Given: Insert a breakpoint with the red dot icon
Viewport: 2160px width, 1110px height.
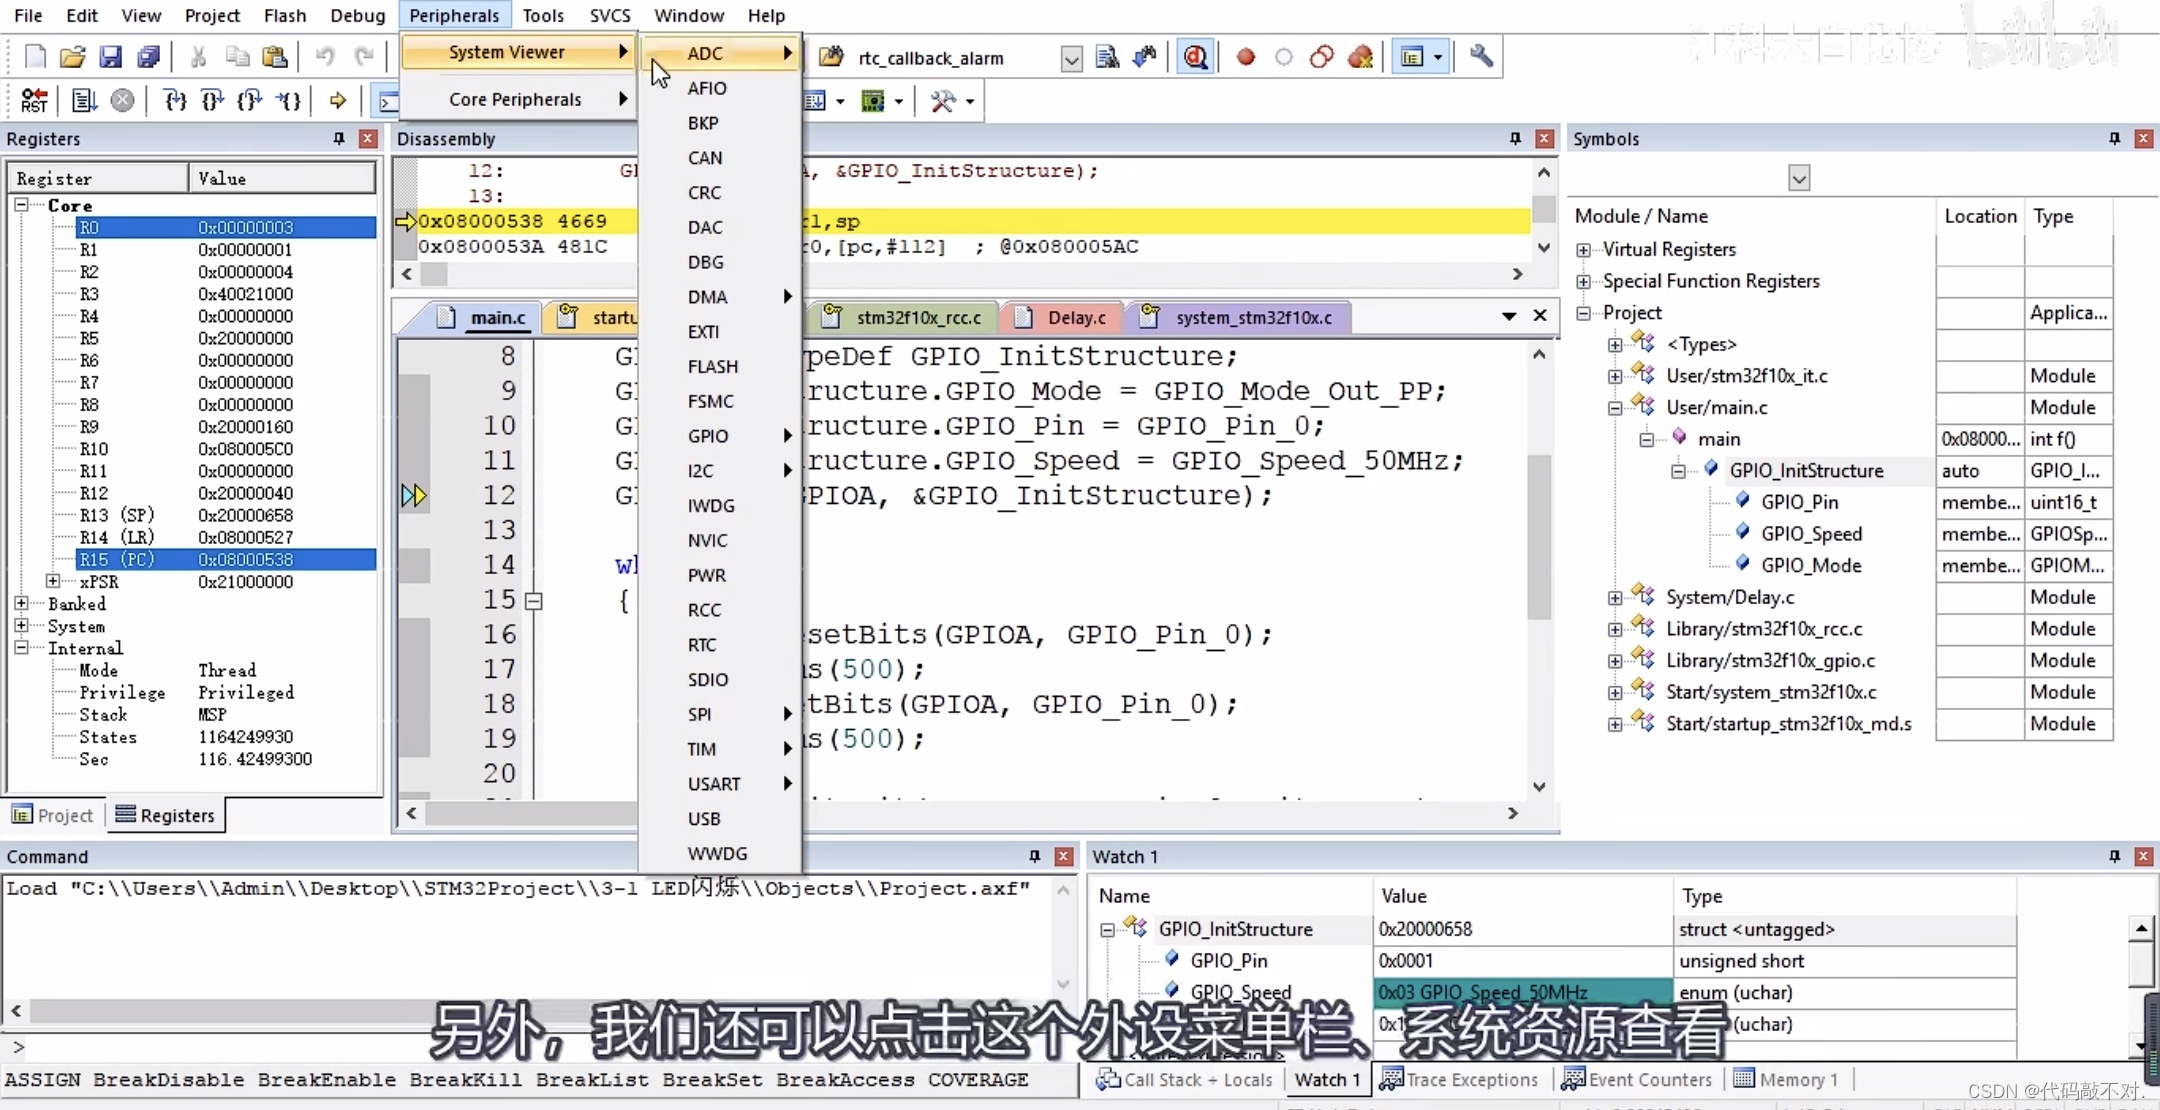Looking at the screenshot, I should click(x=1245, y=57).
